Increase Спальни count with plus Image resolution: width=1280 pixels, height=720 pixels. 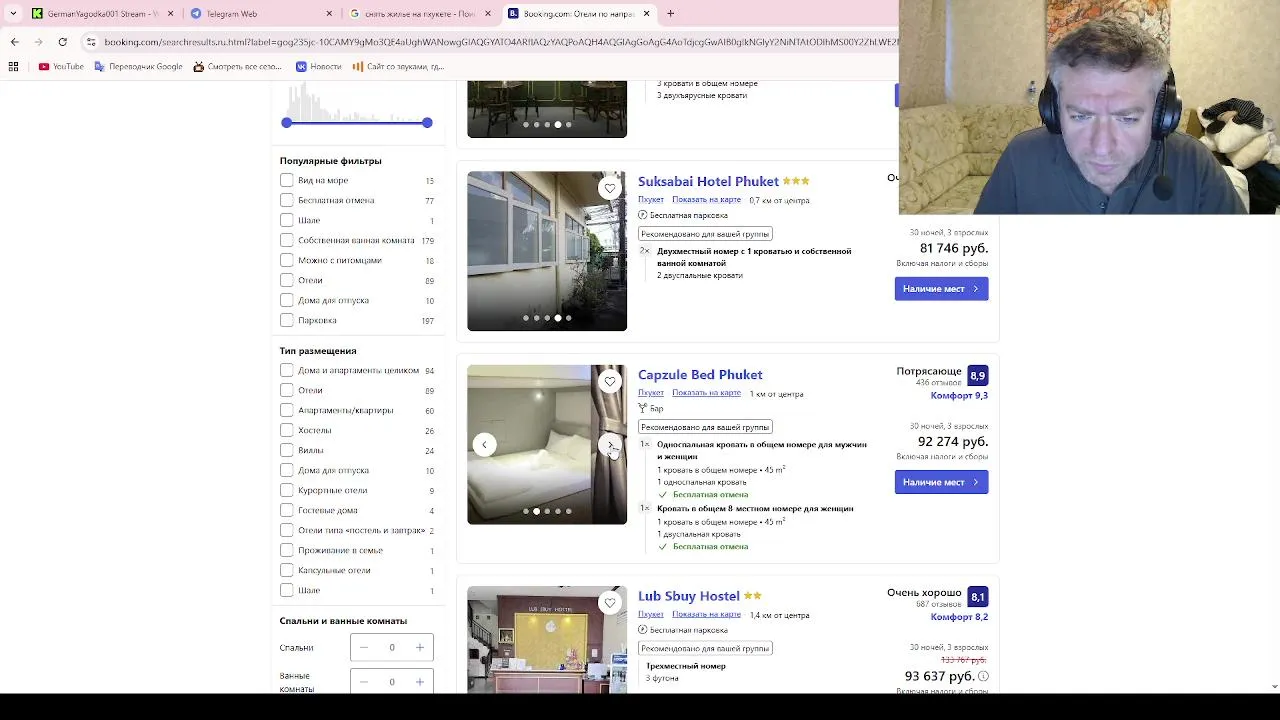click(420, 648)
